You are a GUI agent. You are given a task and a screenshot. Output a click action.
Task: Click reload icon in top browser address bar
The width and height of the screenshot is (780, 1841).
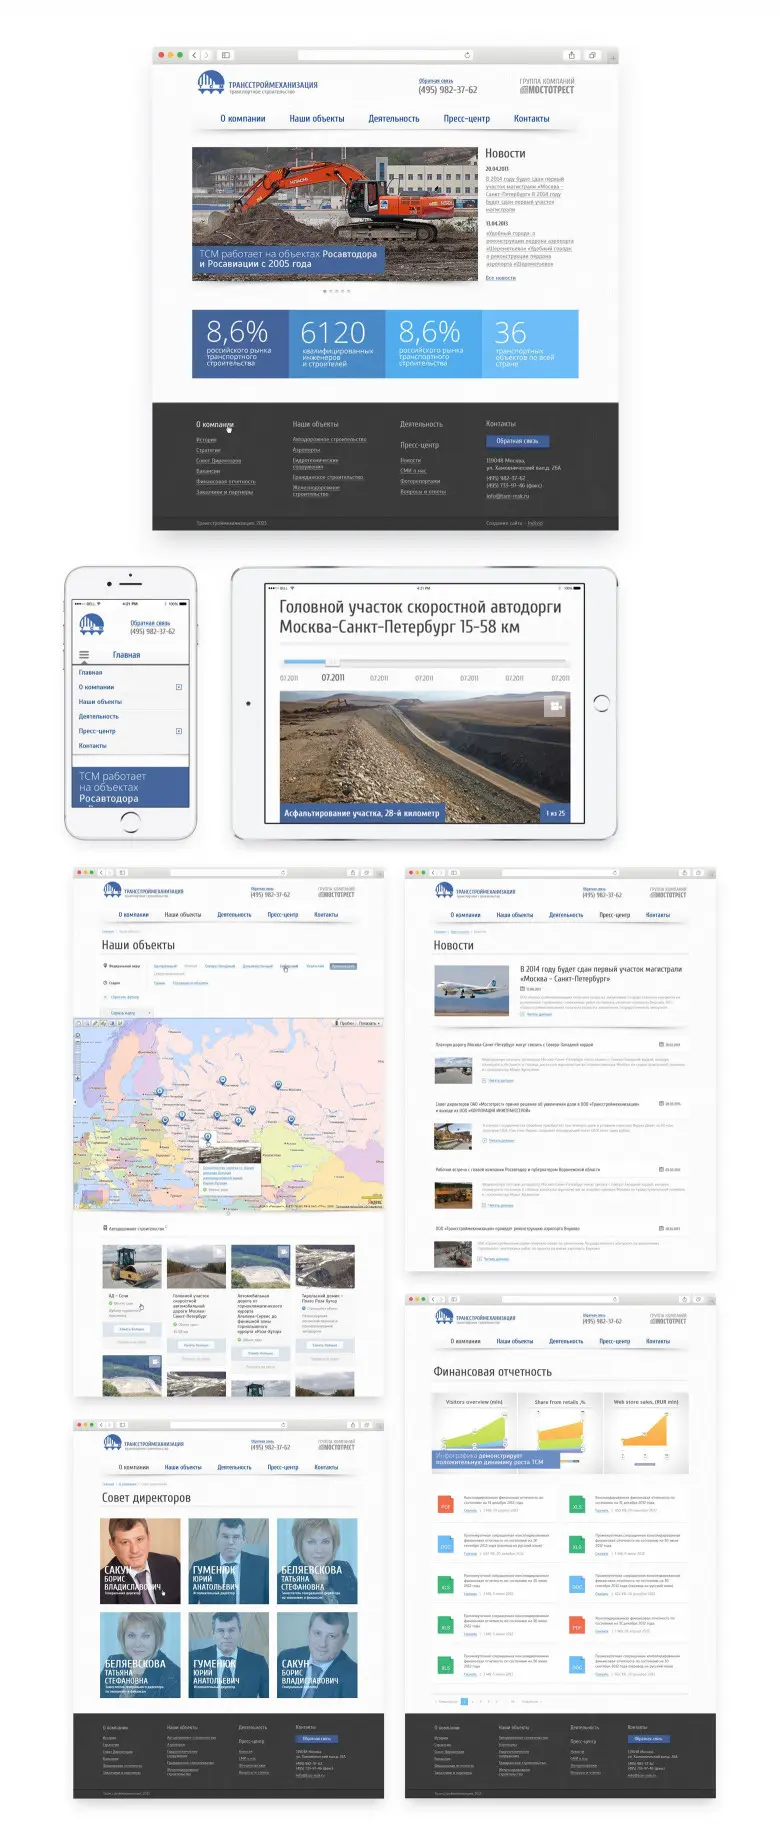[x=467, y=55]
